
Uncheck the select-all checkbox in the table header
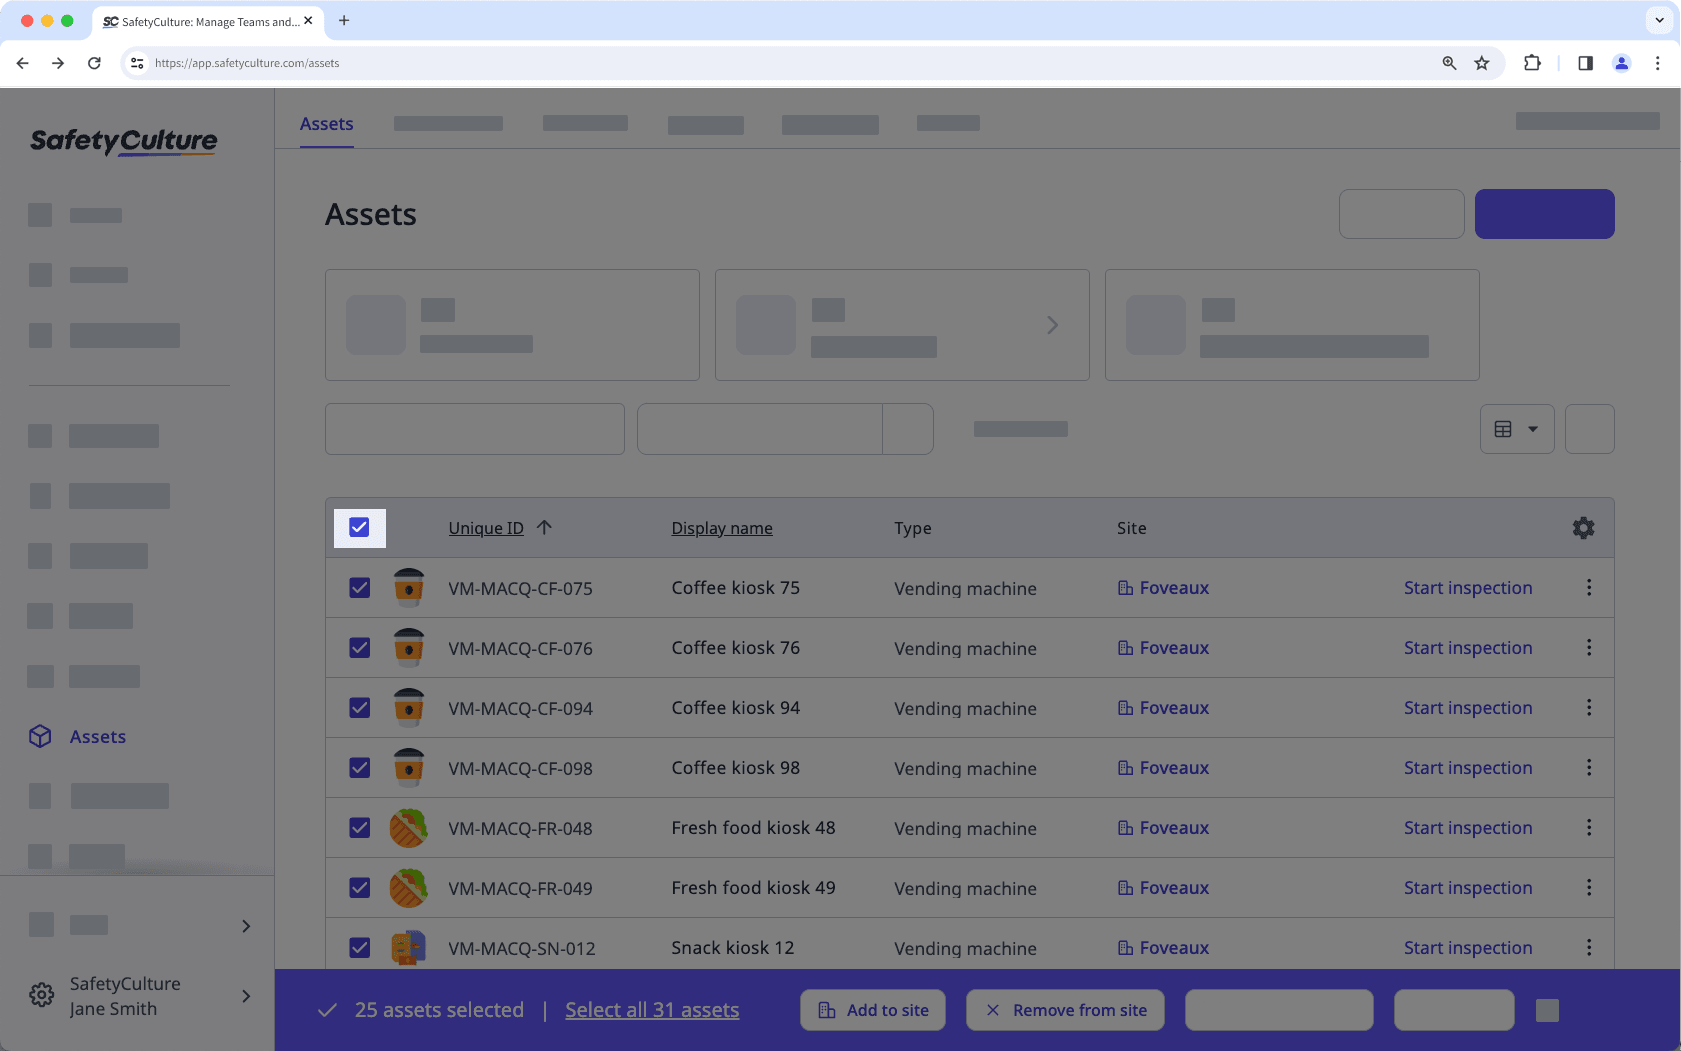359,527
